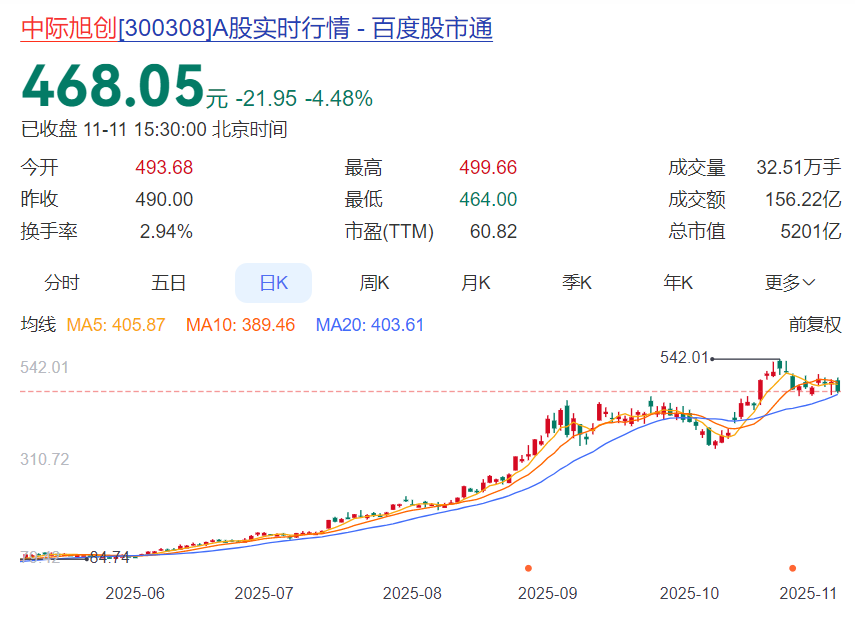Switch to the 年K chart tab

point(678,283)
